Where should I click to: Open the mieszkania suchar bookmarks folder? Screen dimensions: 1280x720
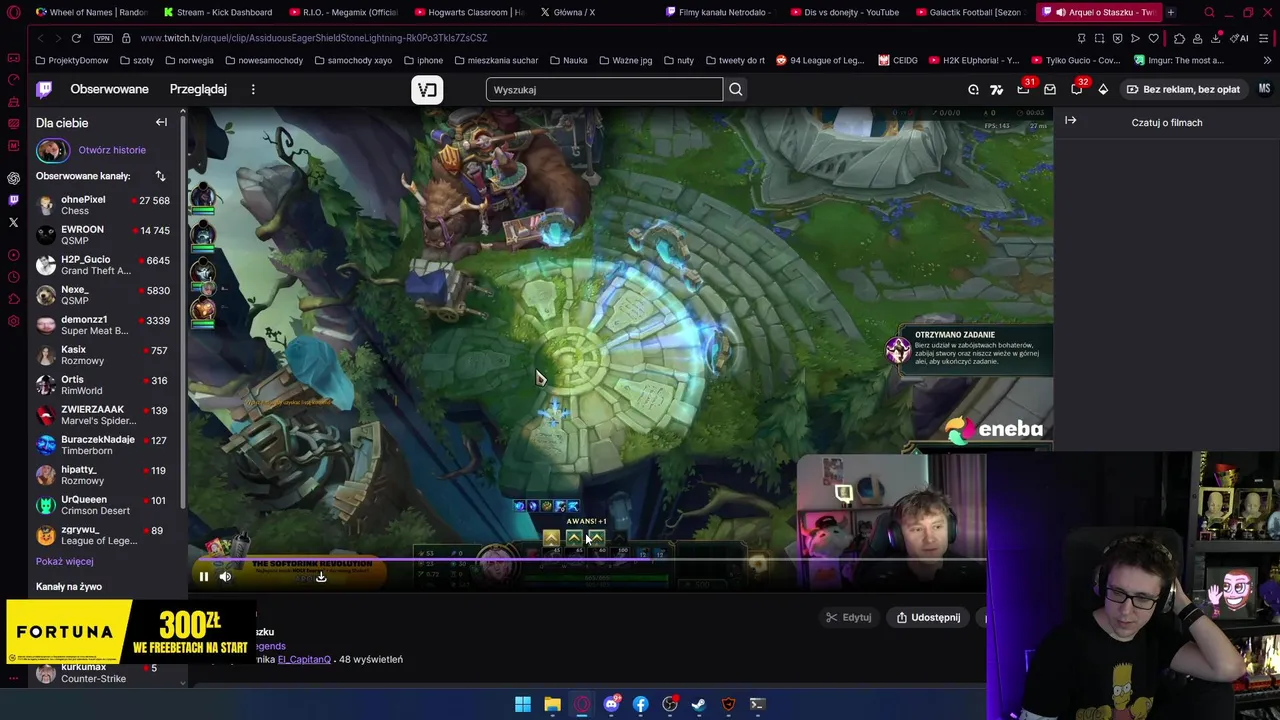pos(495,60)
